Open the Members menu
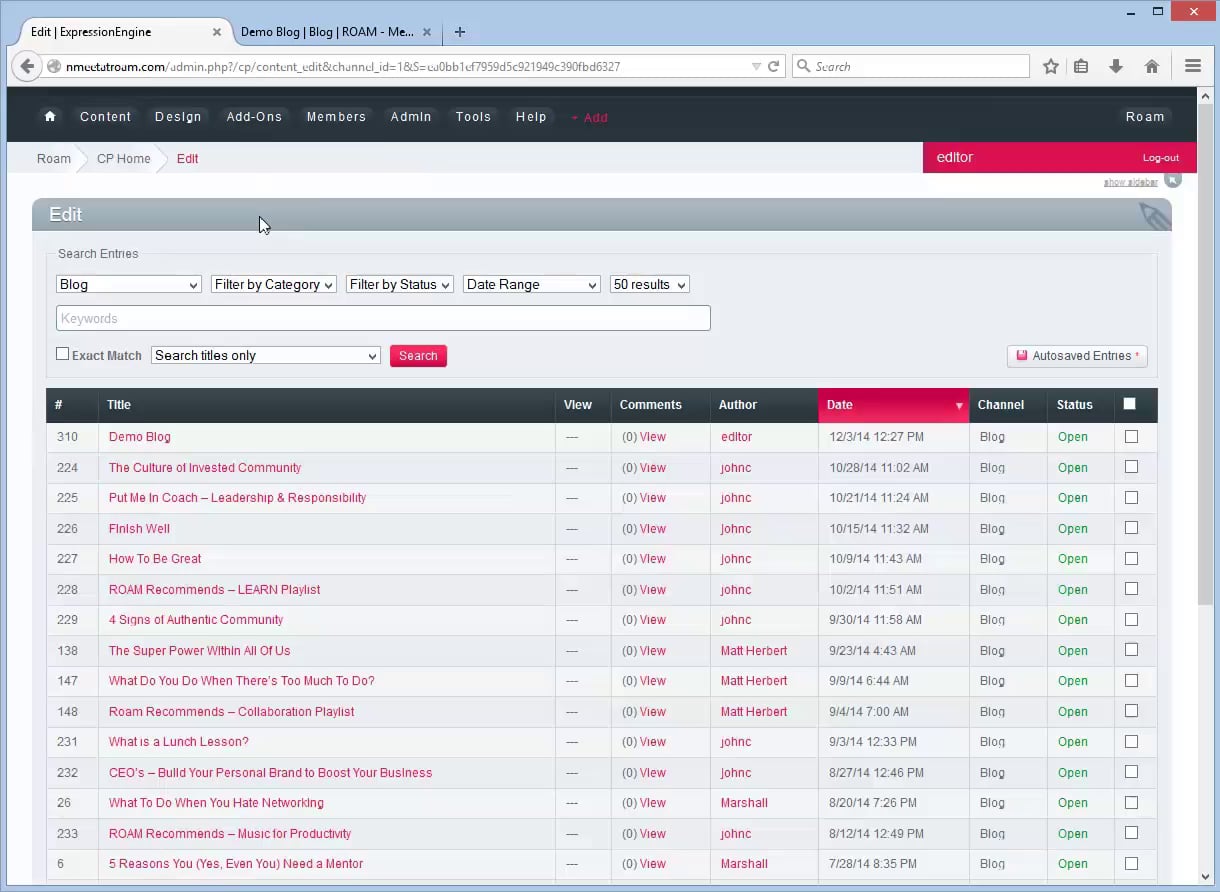 [336, 117]
